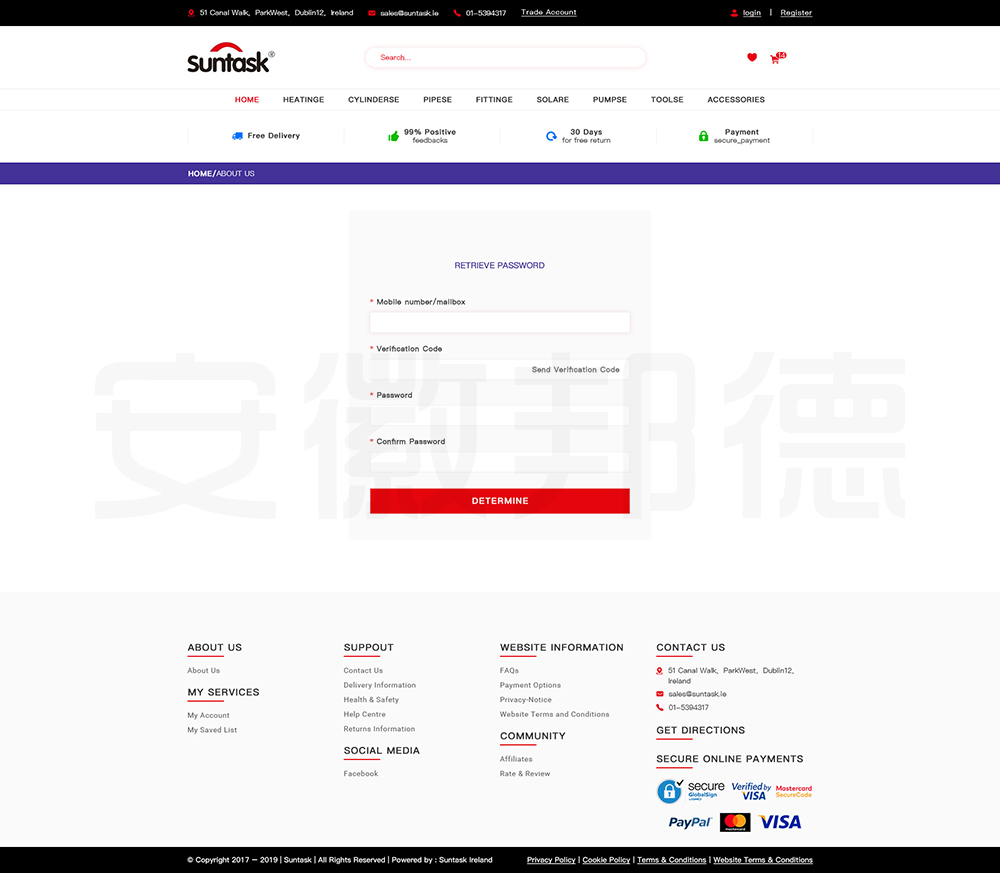The image size is (1000, 873).
Task: Select HEATINGE in the navigation menu
Action: coord(303,100)
